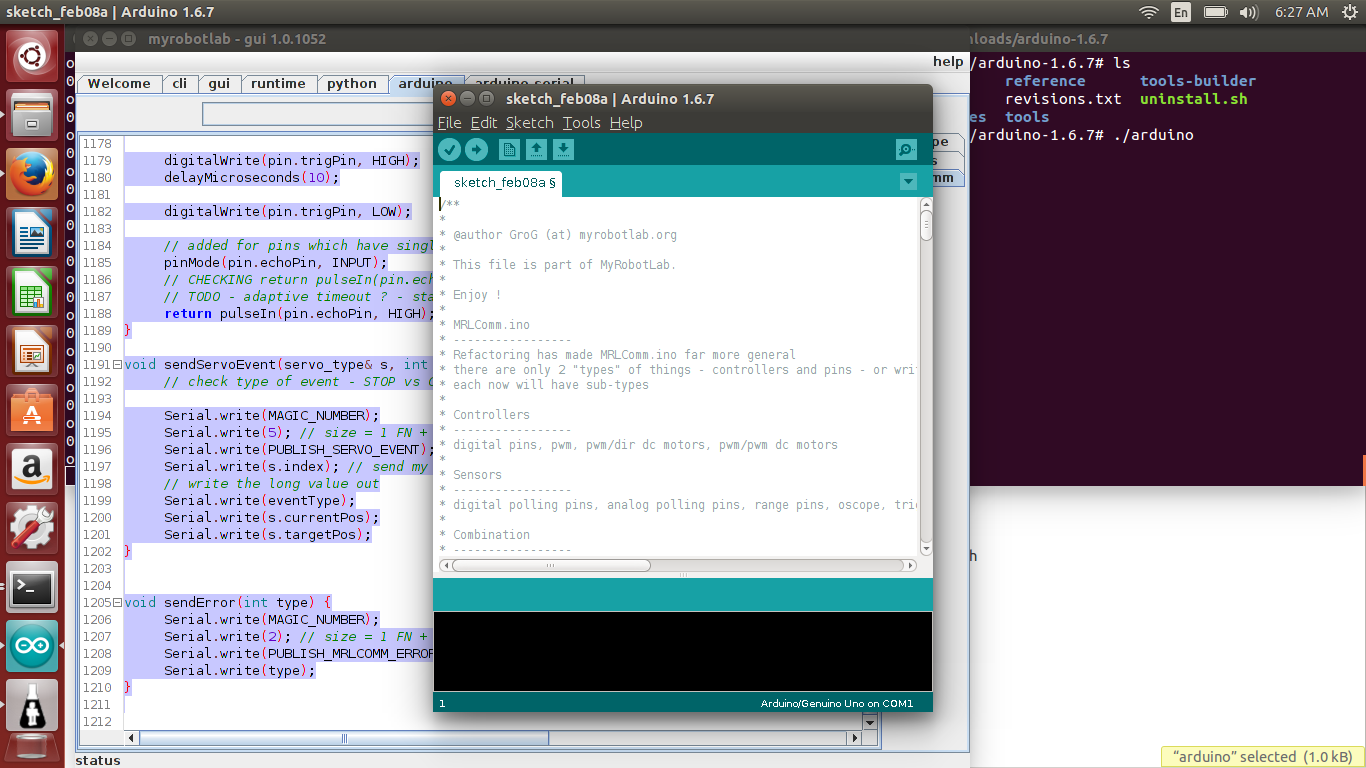The image size is (1366, 768).
Task: Collapse the sendServoEvent function fold marker
Action: 117,364
